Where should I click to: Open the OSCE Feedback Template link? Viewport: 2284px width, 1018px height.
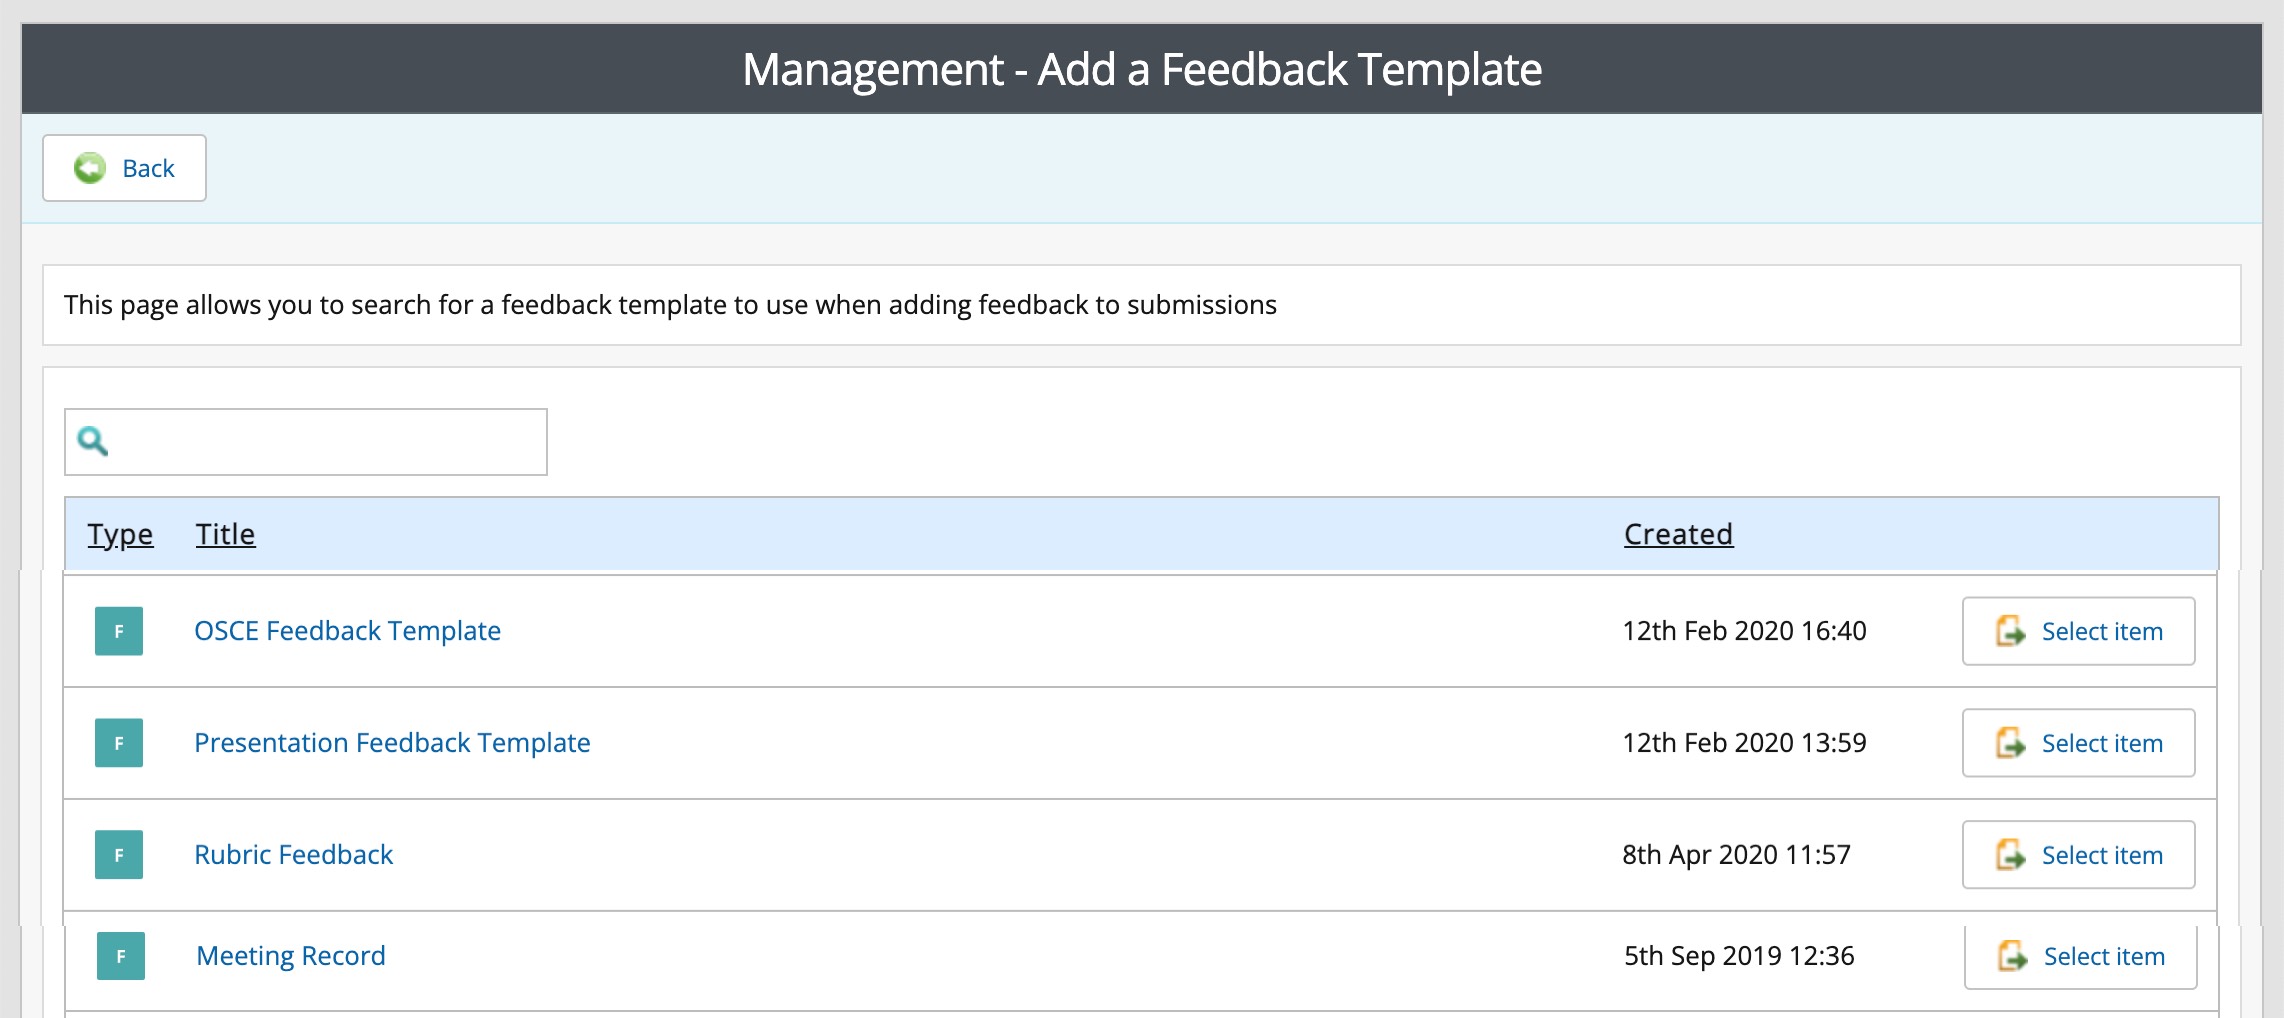pos(347,631)
